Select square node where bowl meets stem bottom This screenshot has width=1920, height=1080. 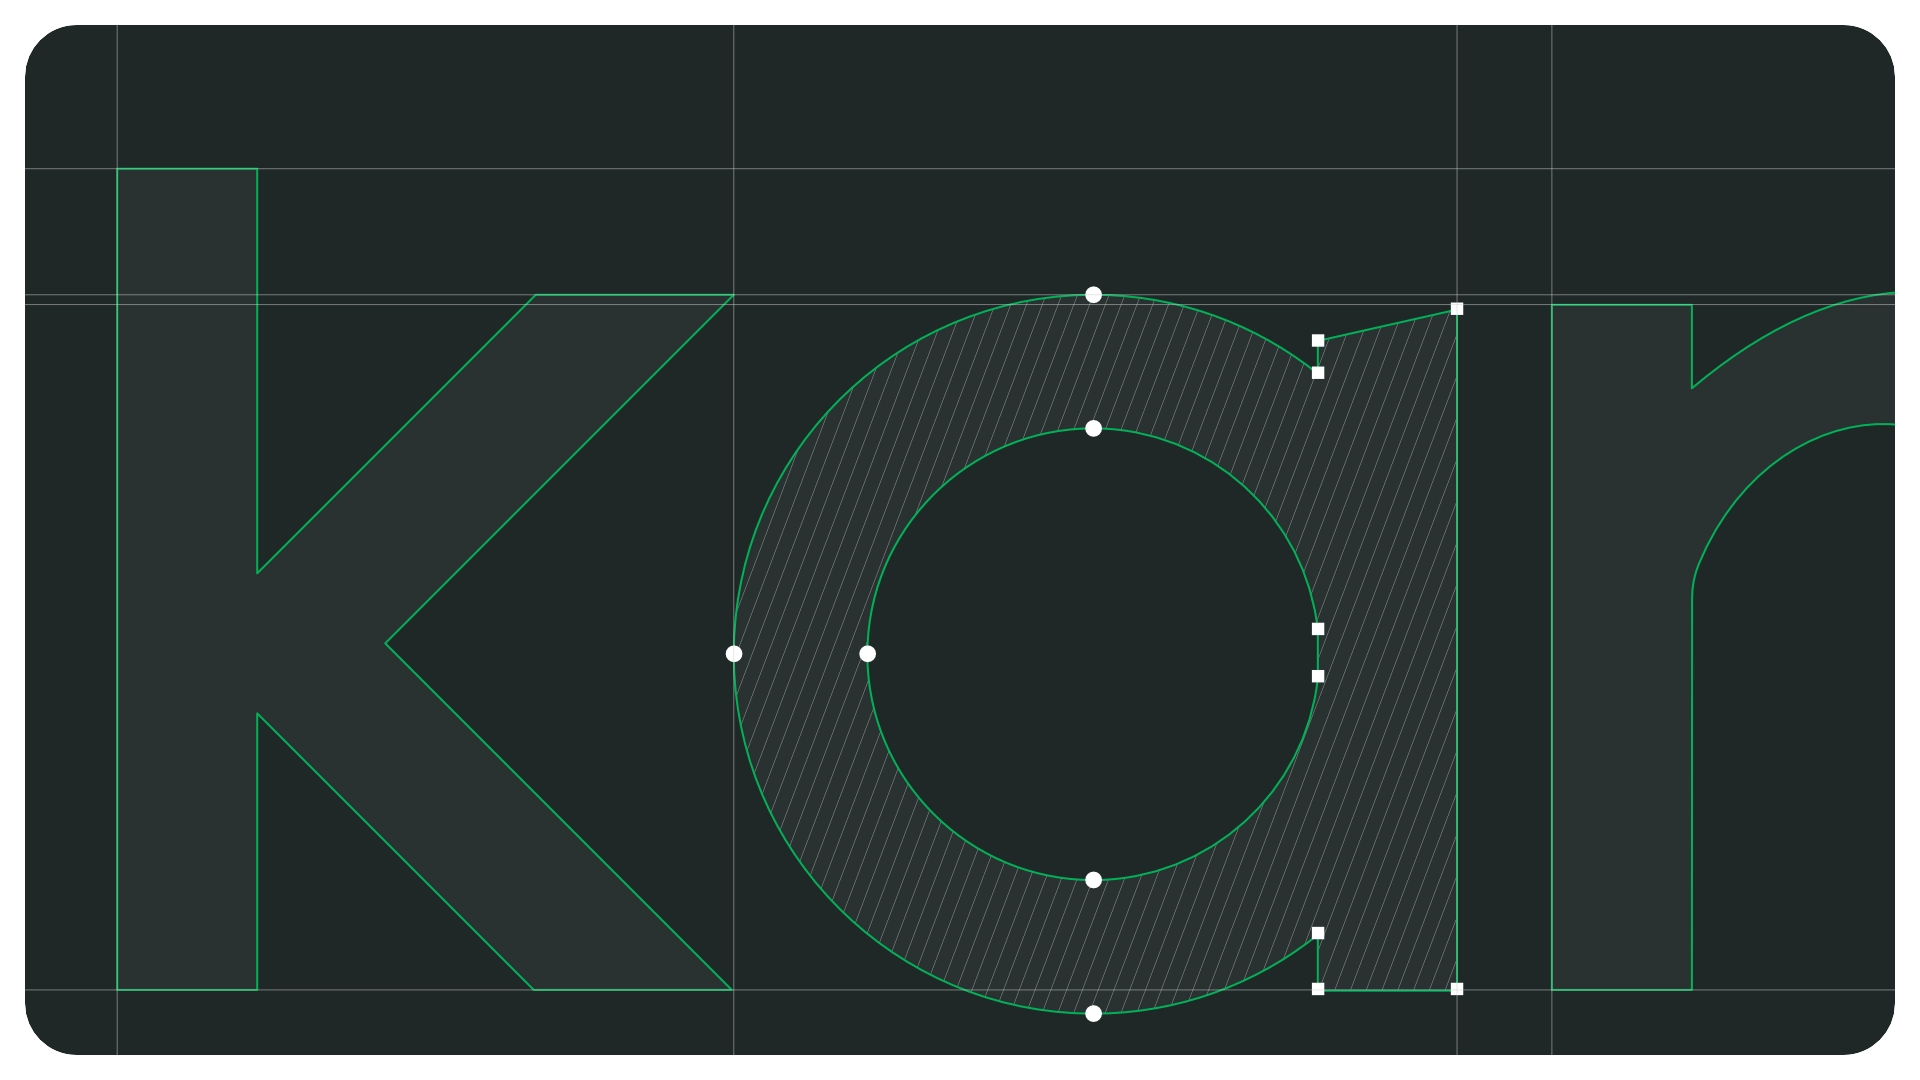coord(1318,933)
